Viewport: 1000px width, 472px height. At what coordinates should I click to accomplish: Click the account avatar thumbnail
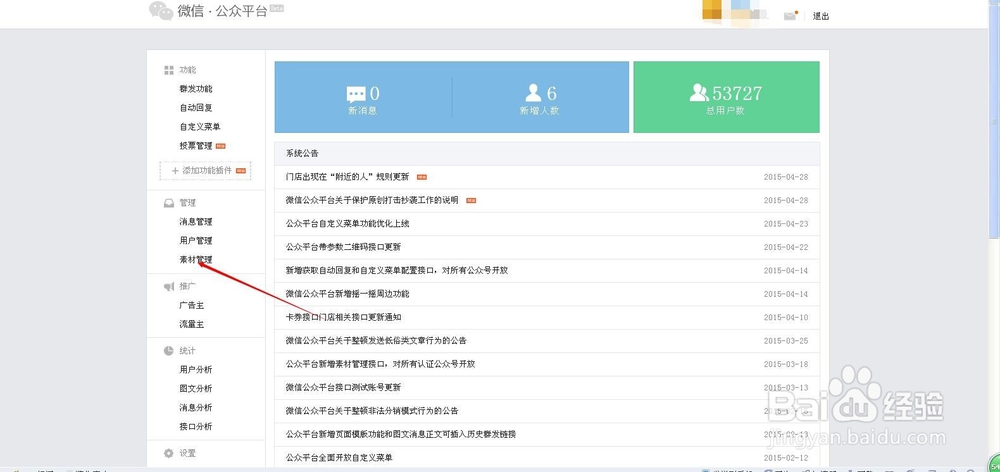click(712, 10)
